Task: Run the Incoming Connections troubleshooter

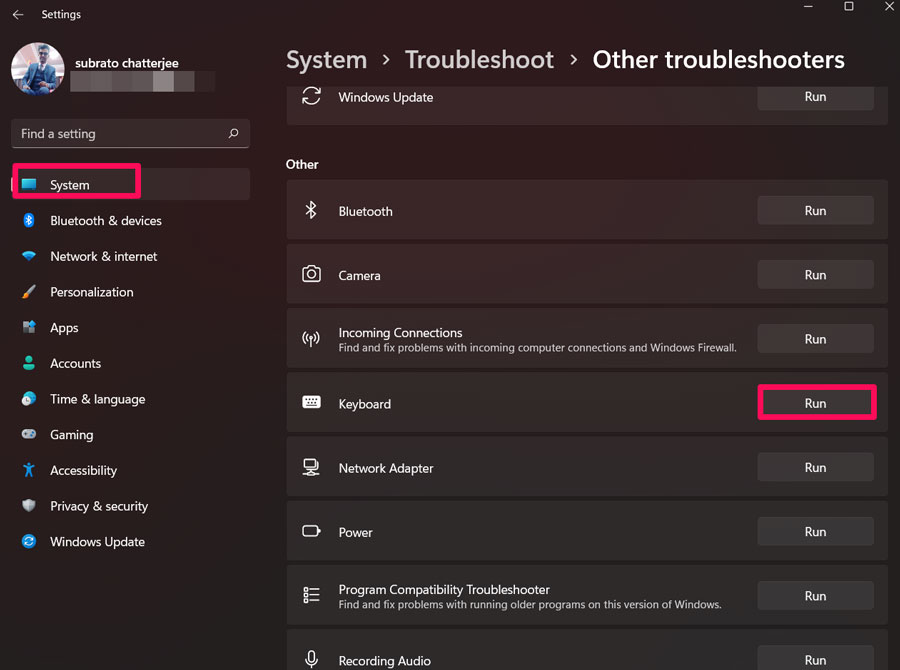Action: tap(816, 339)
